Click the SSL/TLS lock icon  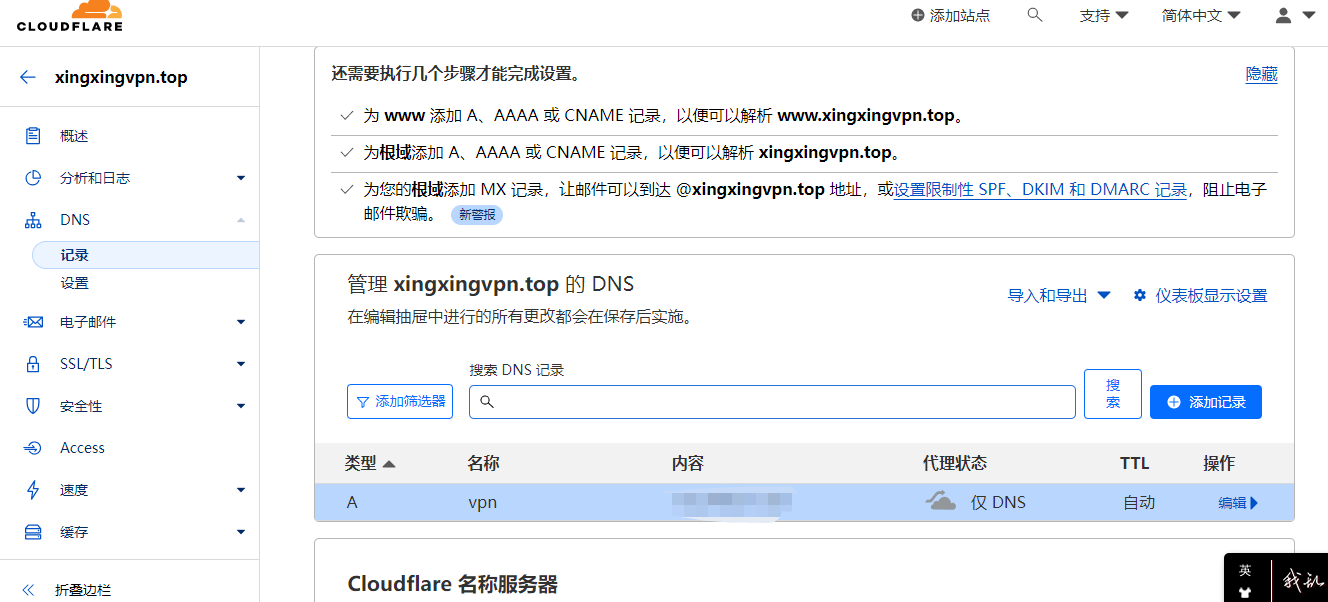[33, 364]
